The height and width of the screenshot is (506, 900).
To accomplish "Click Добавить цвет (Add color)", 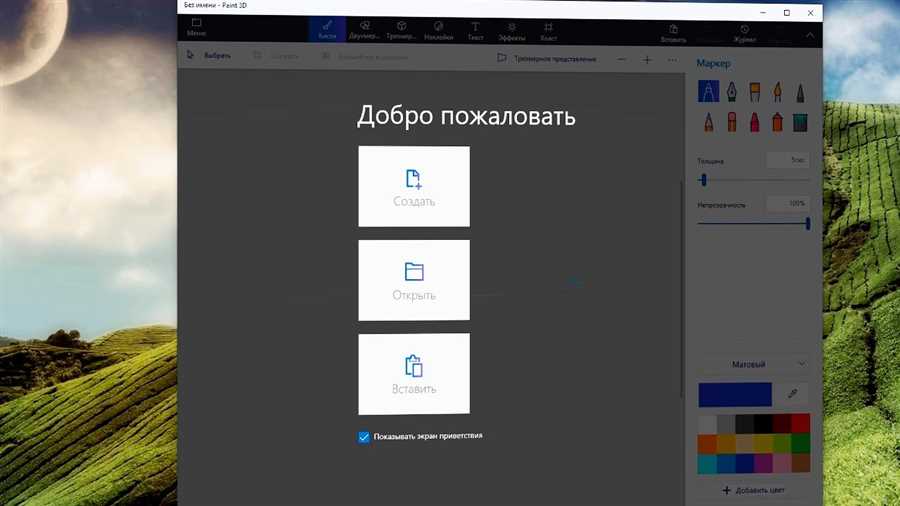I will click(753, 491).
